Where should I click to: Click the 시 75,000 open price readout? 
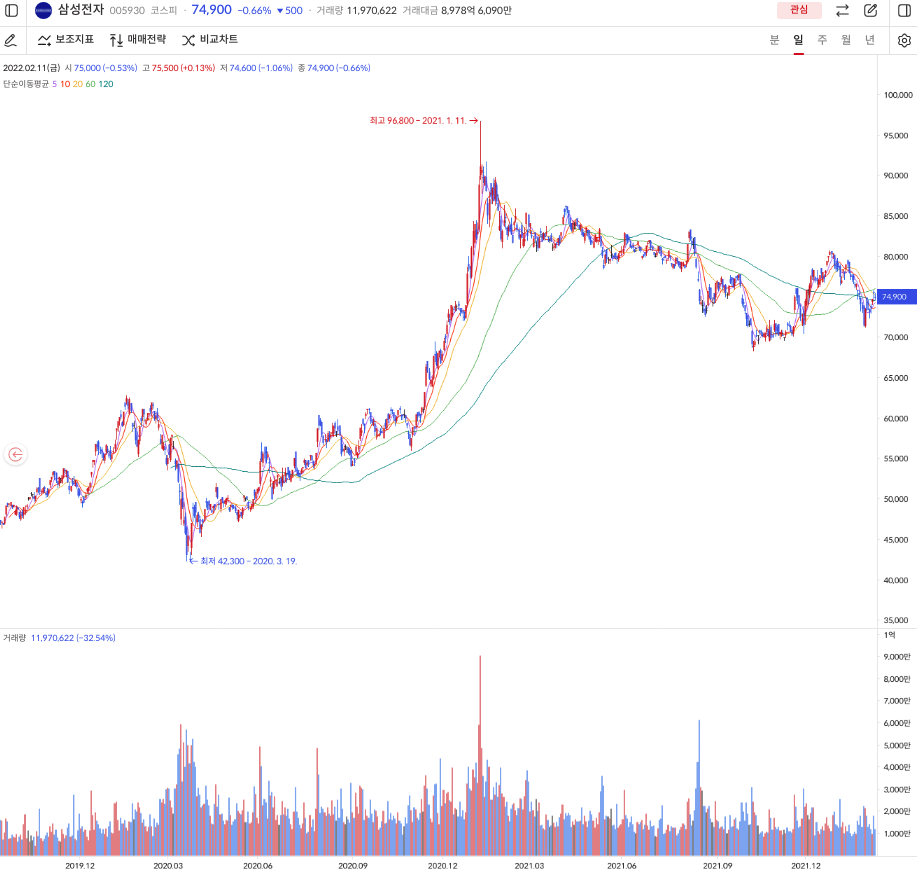tap(101, 68)
